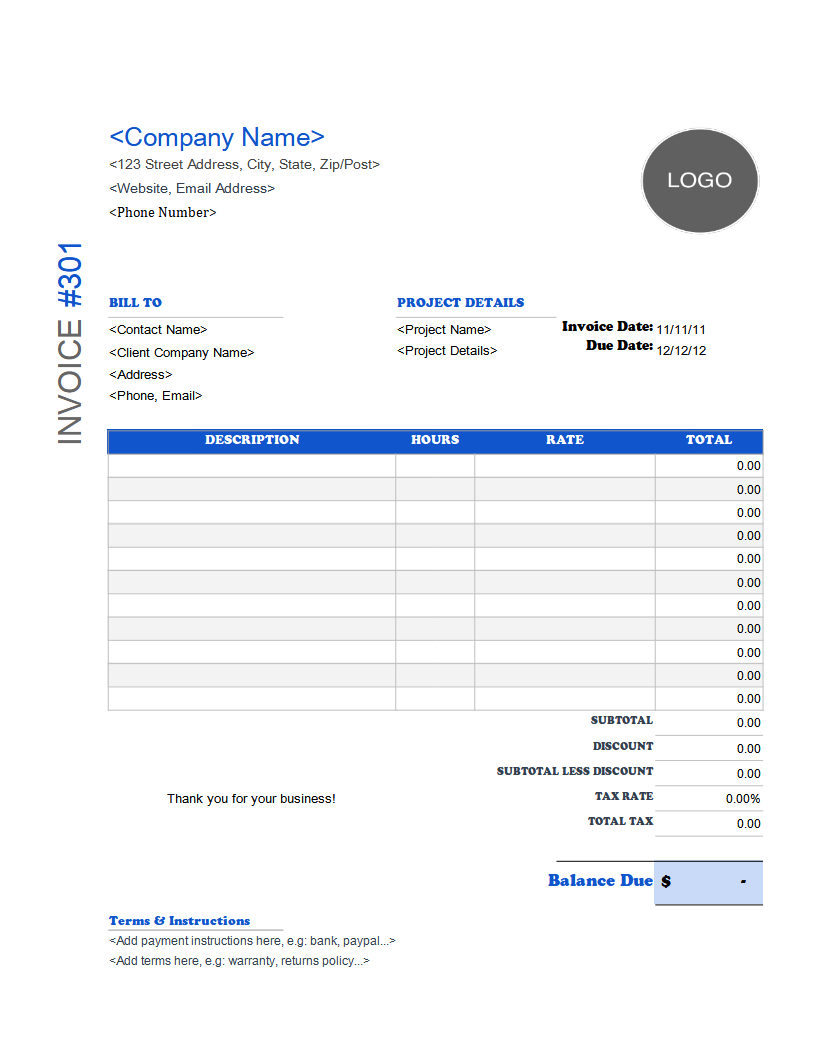Click the Due Date value 12/12/12
The image size is (817, 1057).
[681, 351]
